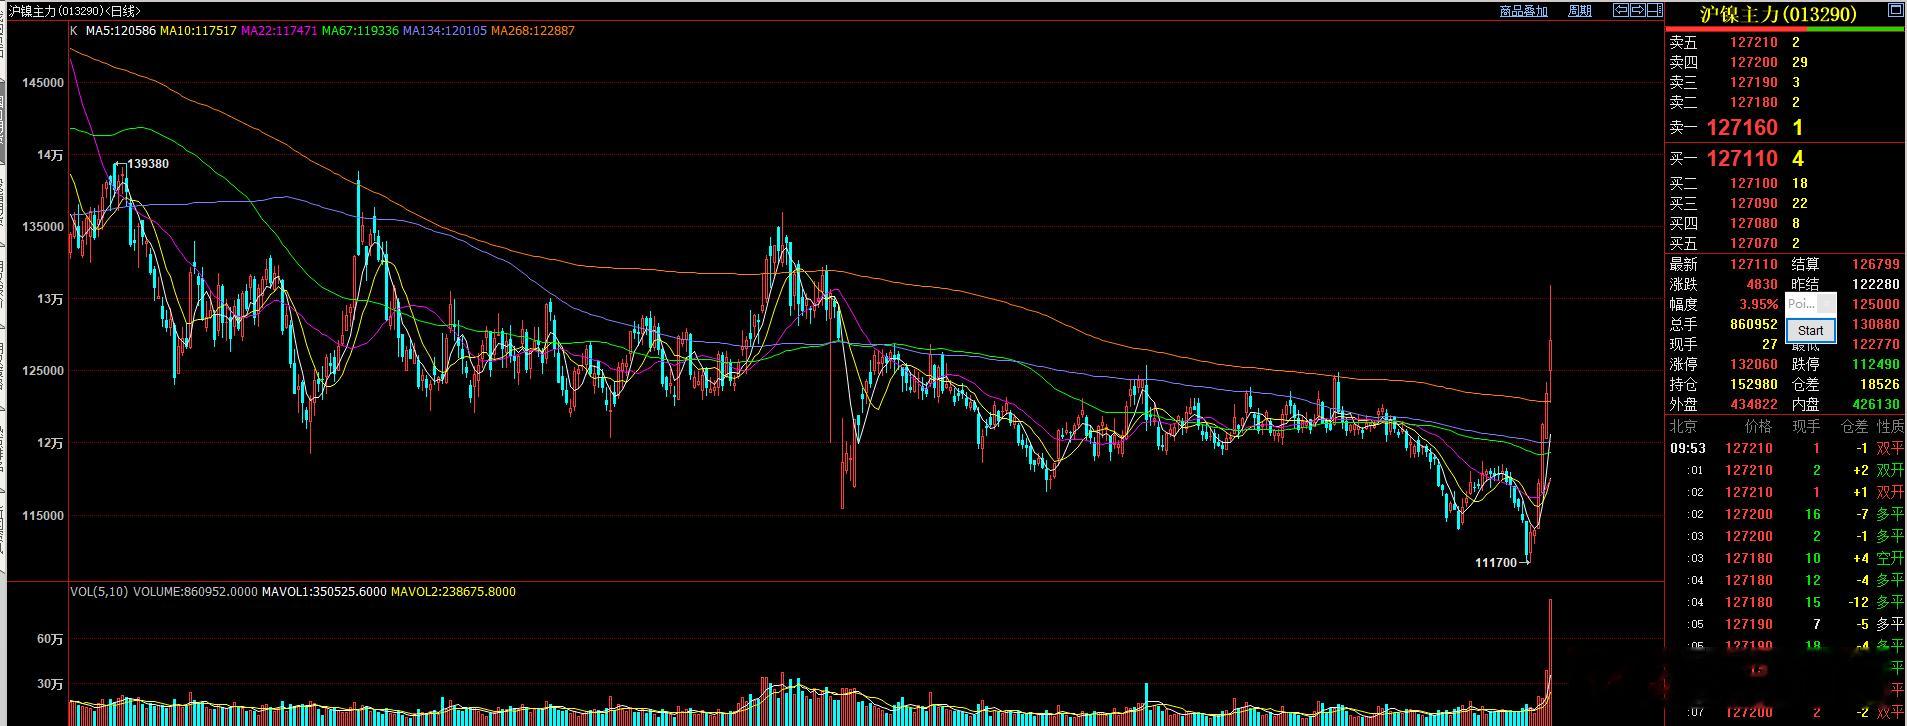Click the right arrow navigation icon
1907x726 pixels.
tap(1637, 11)
